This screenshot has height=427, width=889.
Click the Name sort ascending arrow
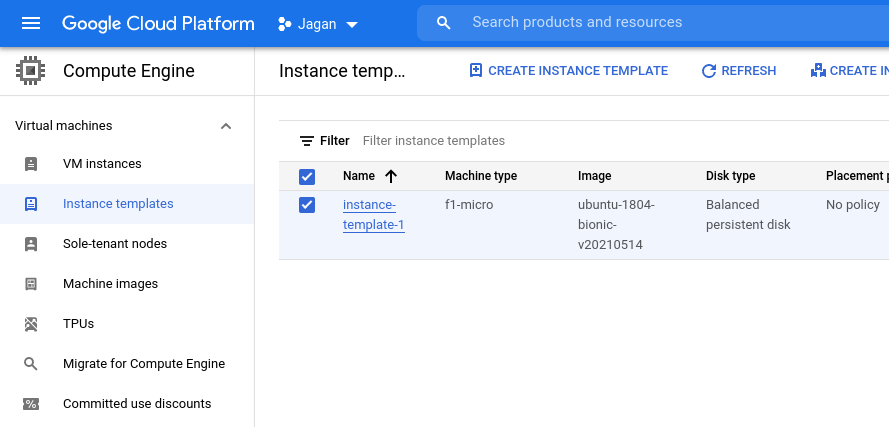[x=391, y=176]
